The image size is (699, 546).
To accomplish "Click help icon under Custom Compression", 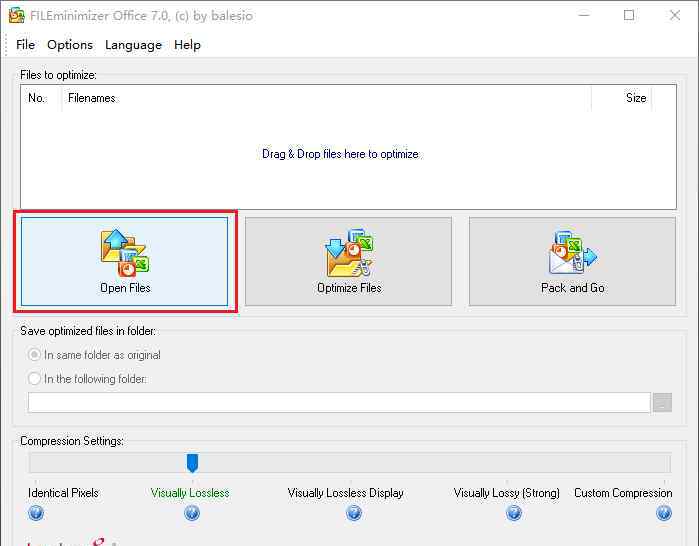I will (x=664, y=513).
